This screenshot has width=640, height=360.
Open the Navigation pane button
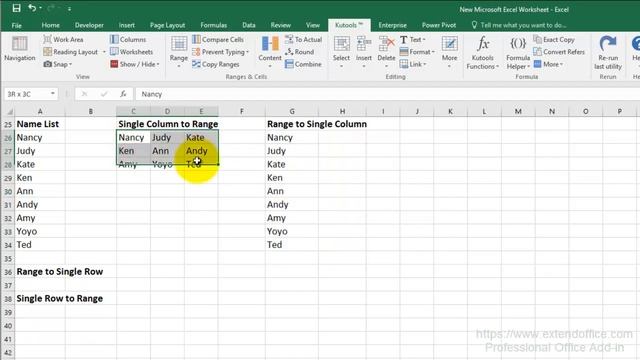coord(20,49)
